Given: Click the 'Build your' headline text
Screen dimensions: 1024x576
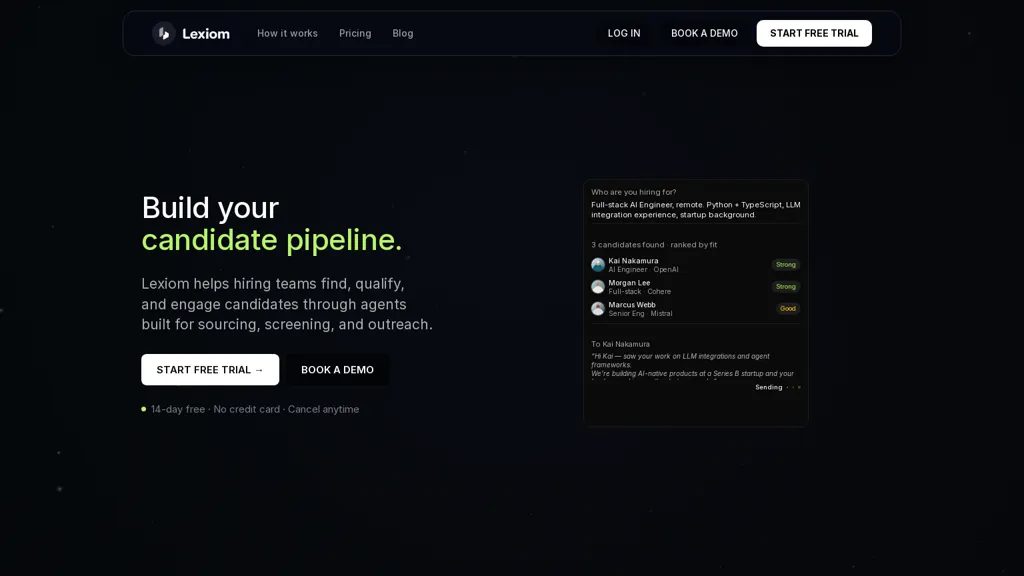Looking at the screenshot, I should click(x=210, y=208).
